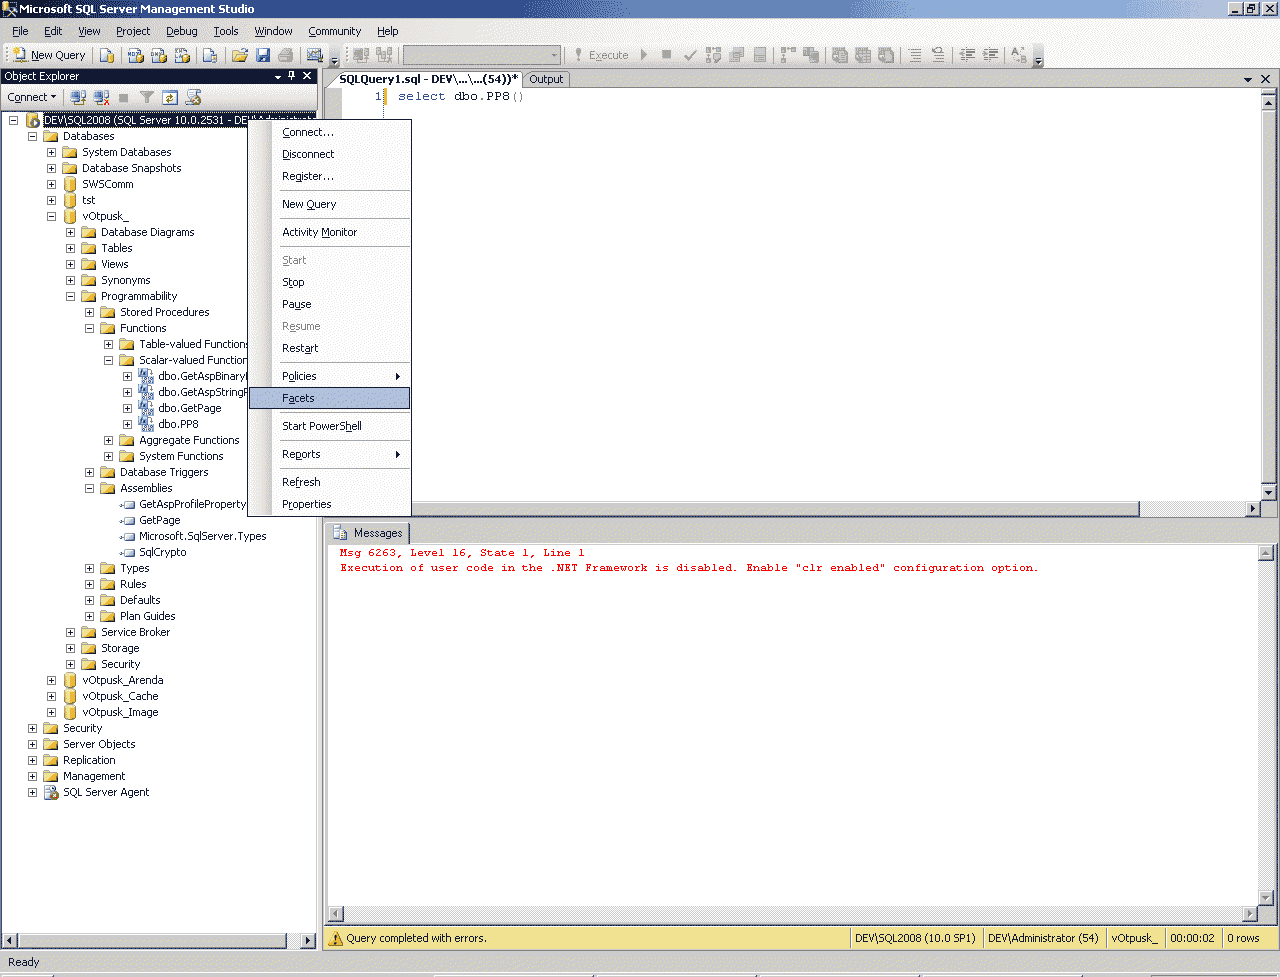Click the query editor scroll down arrow
The height and width of the screenshot is (977, 1280).
tap(1269, 493)
